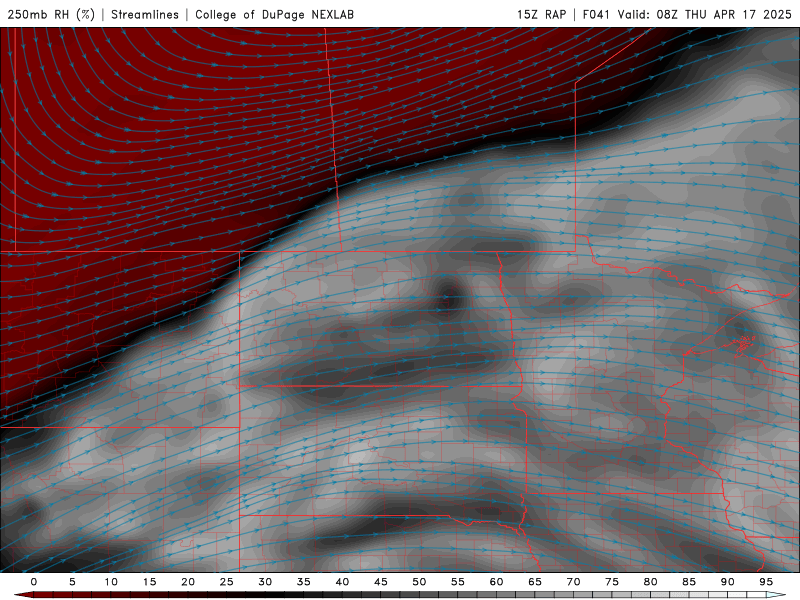Select the "50" colorbar label
This screenshot has height=600, width=800.
coord(419,582)
